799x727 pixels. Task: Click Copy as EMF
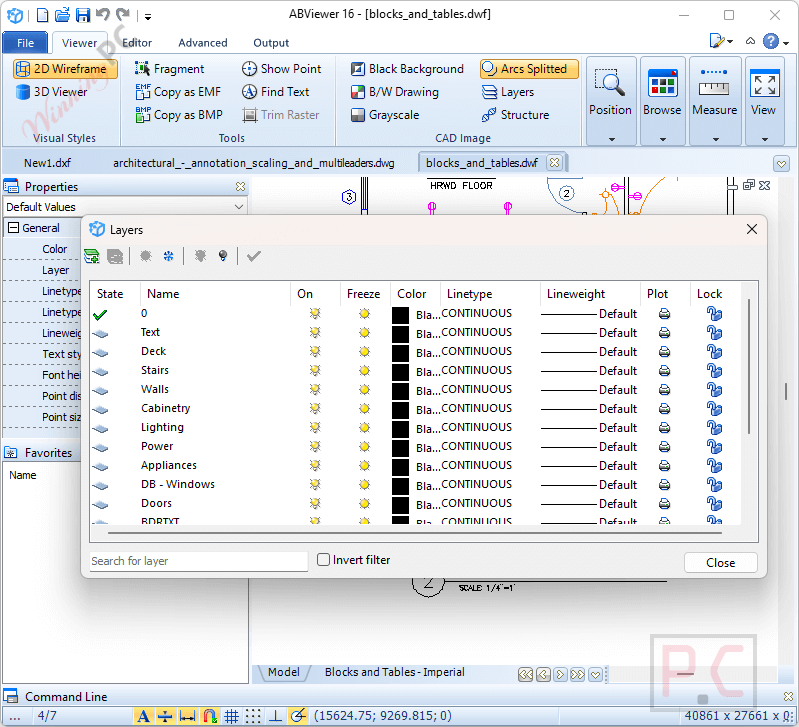[x=178, y=92]
